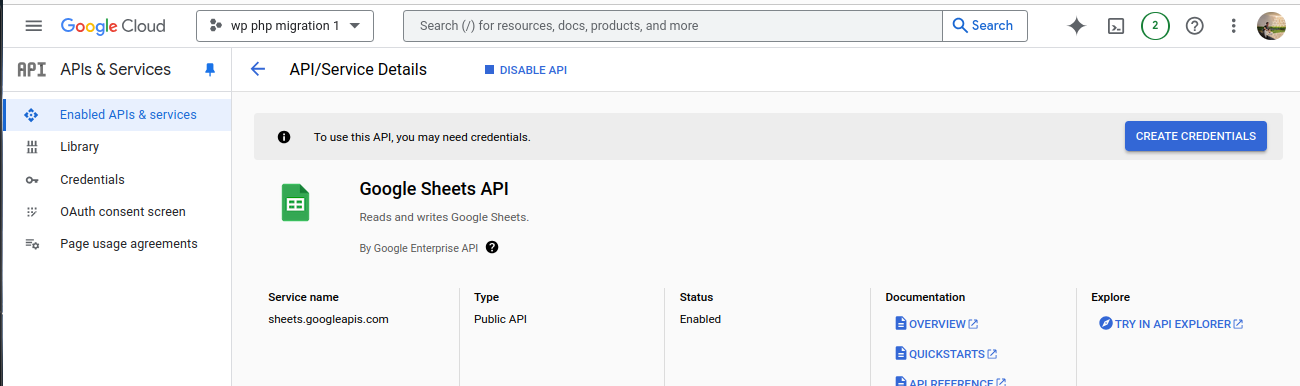Click the help icon beside Google Enterprise API

pyautogui.click(x=492, y=248)
